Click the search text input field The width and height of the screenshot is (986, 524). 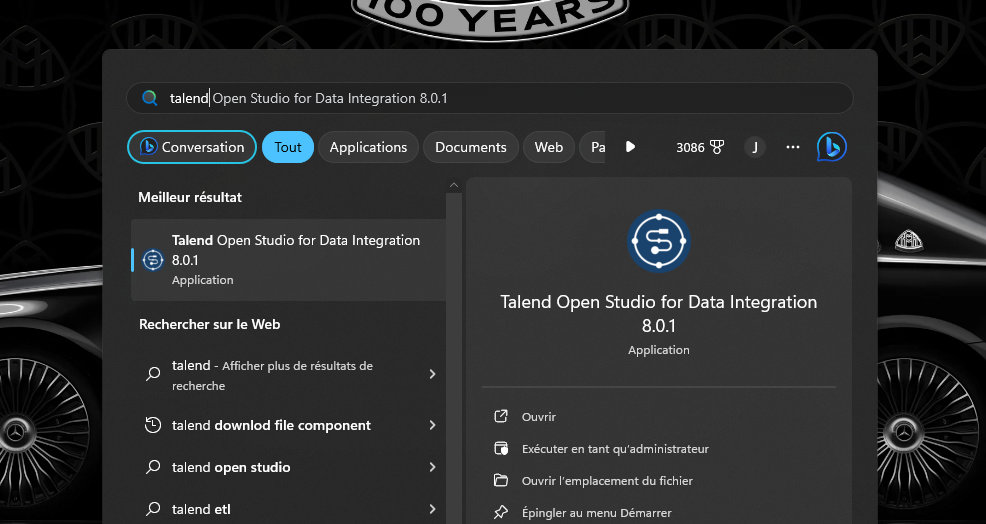490,98
